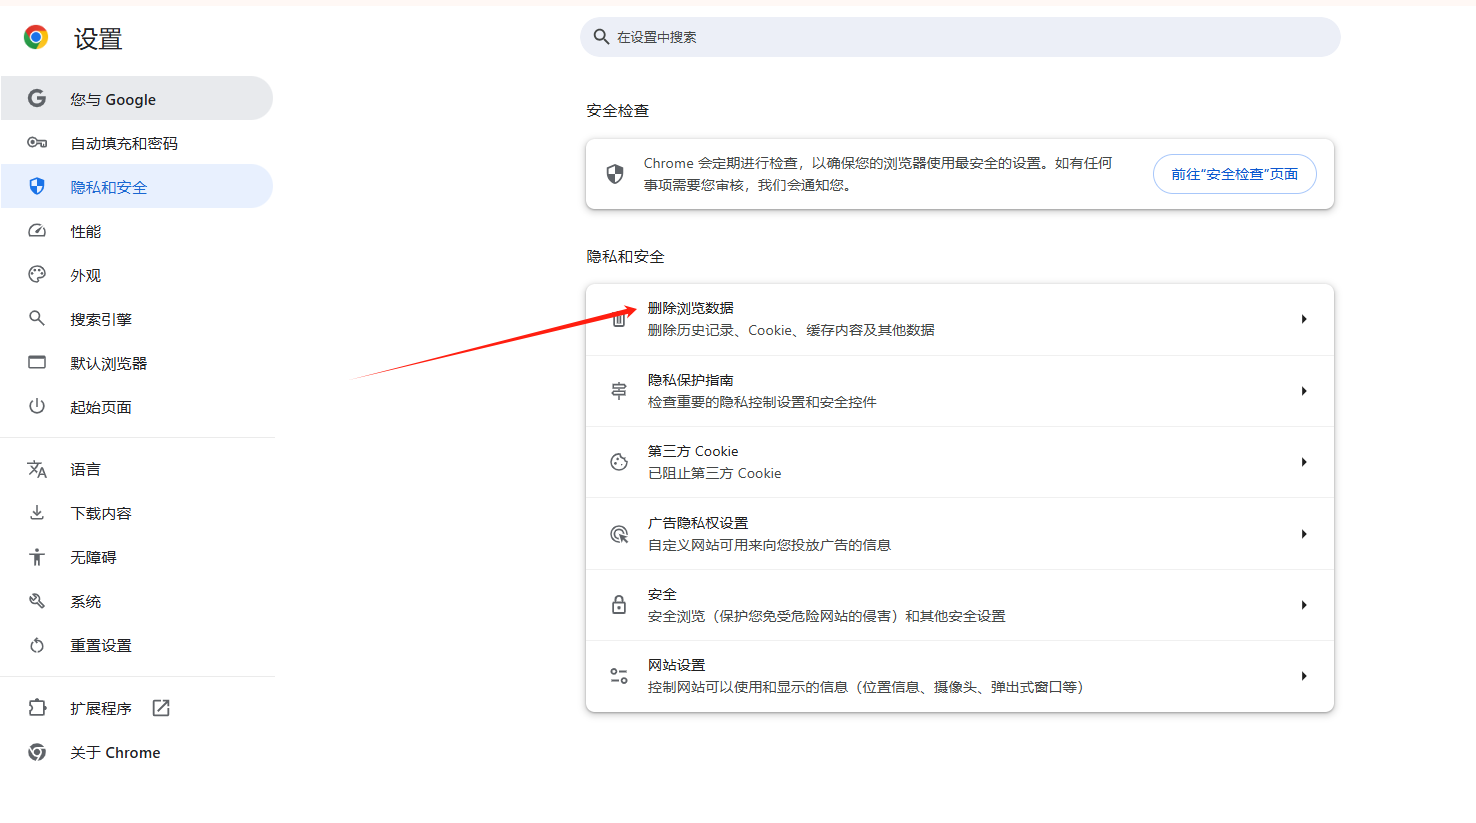This screenshot has width=1476, height=823.
Task: Click the signpost icon for 隐私保护指南
Action: [x=619, y=391]
